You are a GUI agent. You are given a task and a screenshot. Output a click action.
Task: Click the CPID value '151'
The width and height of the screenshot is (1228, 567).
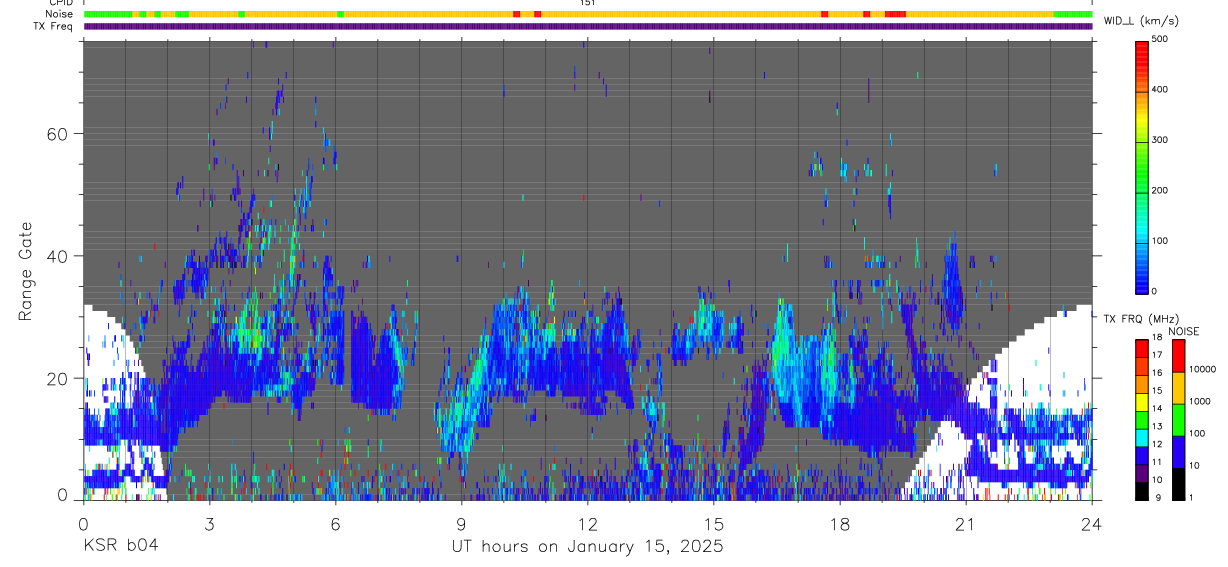click(587, 3)
